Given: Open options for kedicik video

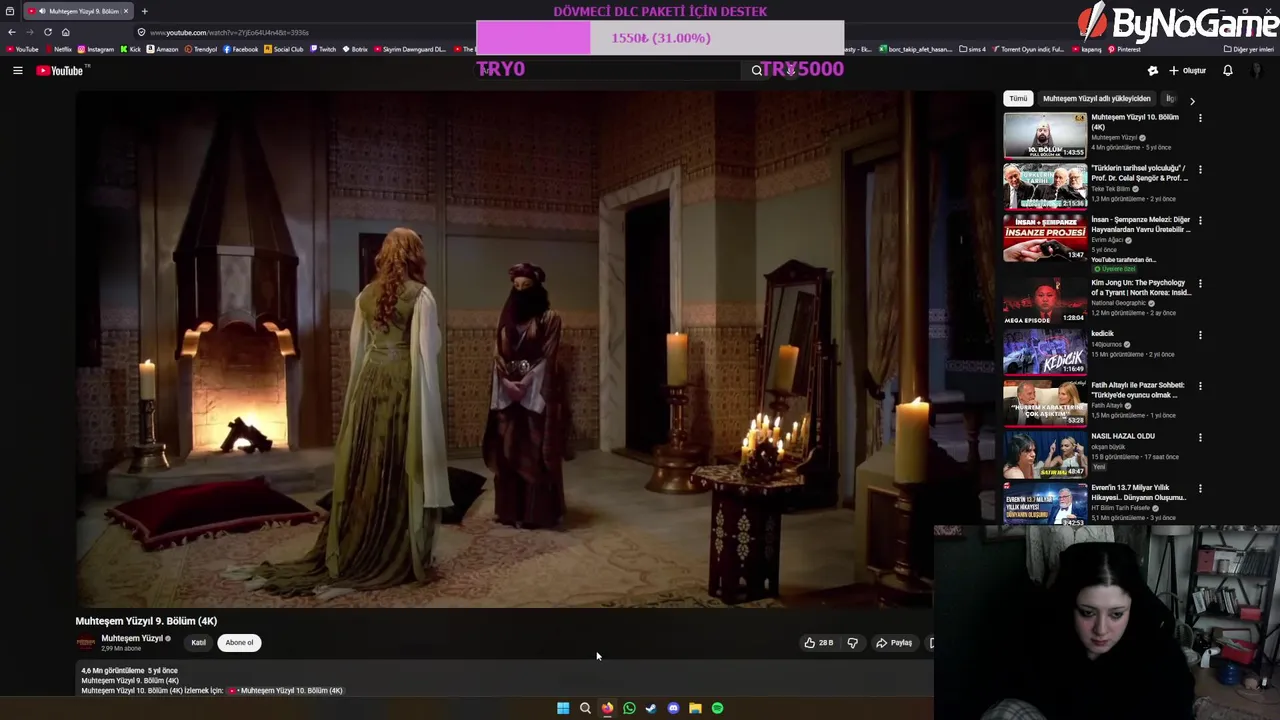Looking at the screenshot, I should click(1200, 335).
